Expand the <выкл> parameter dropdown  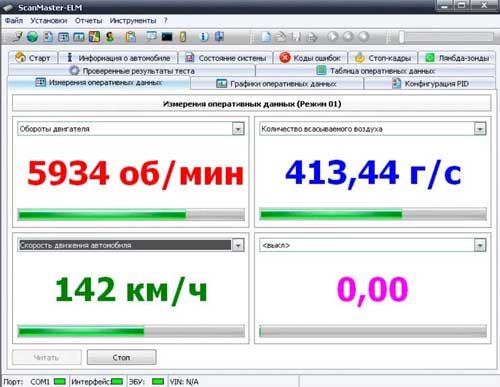pyautogui.click(x=480, y=245)
